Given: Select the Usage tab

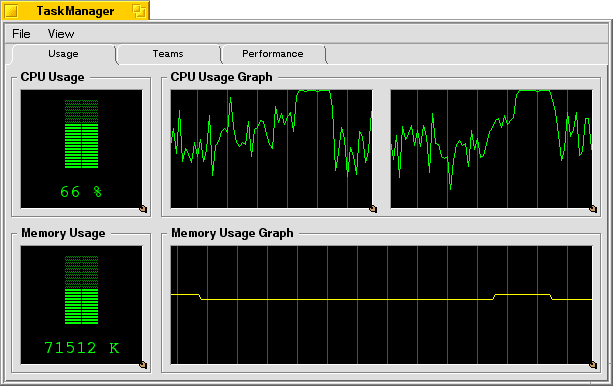Looking at the screenshot, I should point(63,54).
